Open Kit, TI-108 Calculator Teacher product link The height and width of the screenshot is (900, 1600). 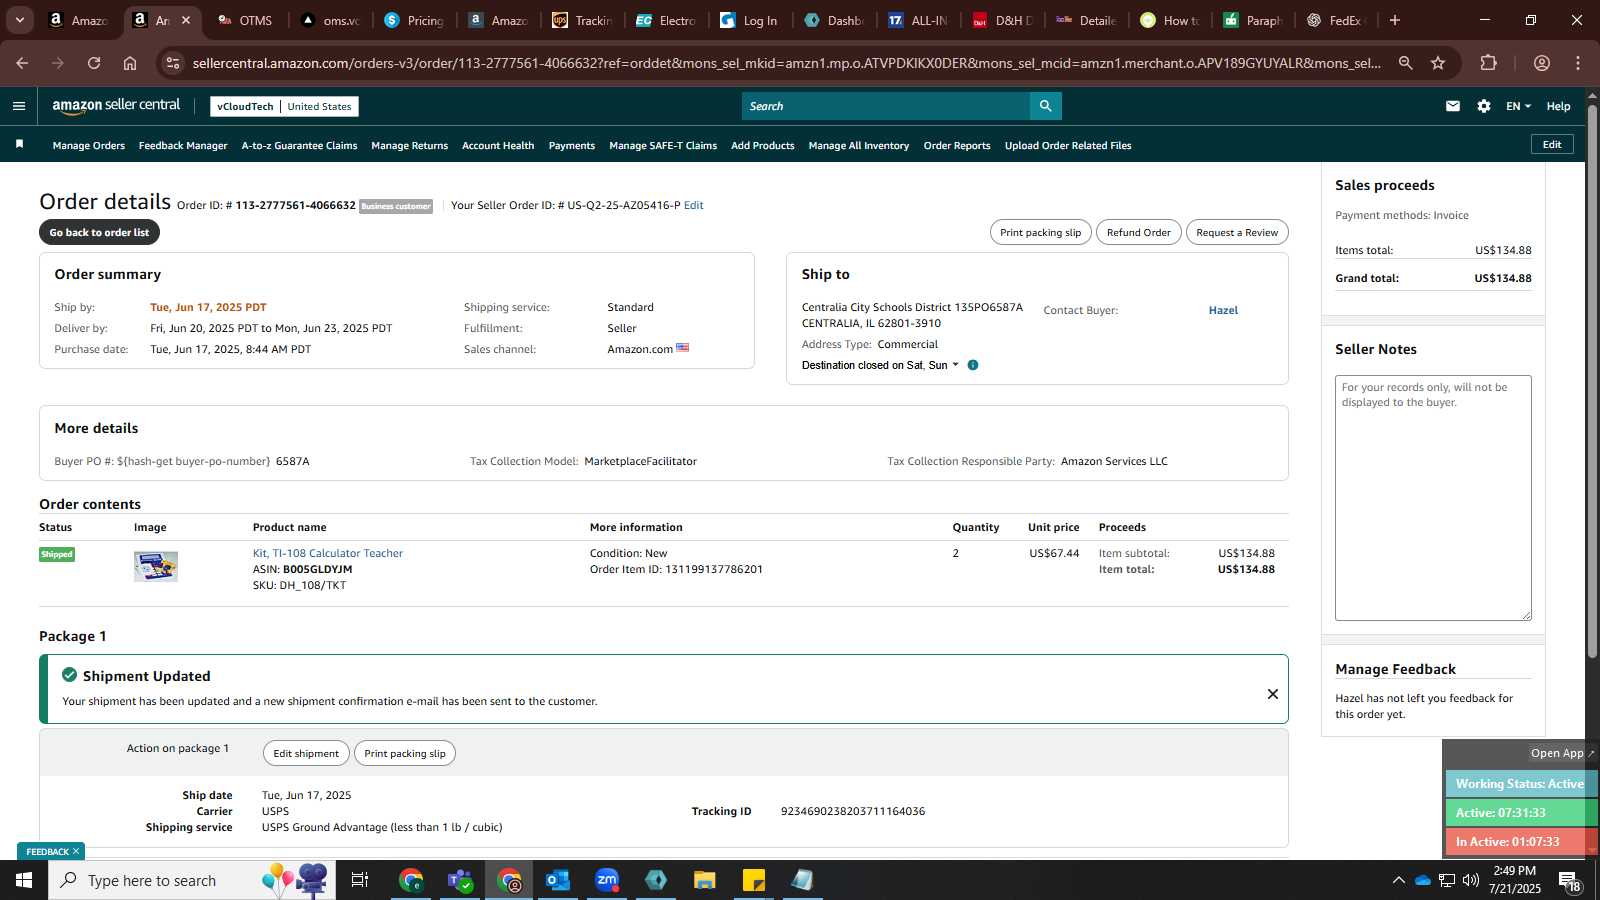click(328, 553)
